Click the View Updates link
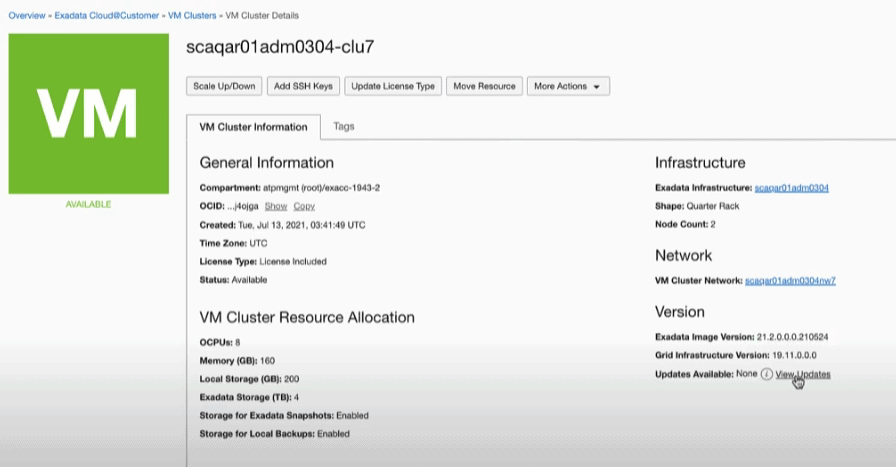This screenshot has height=467, width=896. coord(803,374)
